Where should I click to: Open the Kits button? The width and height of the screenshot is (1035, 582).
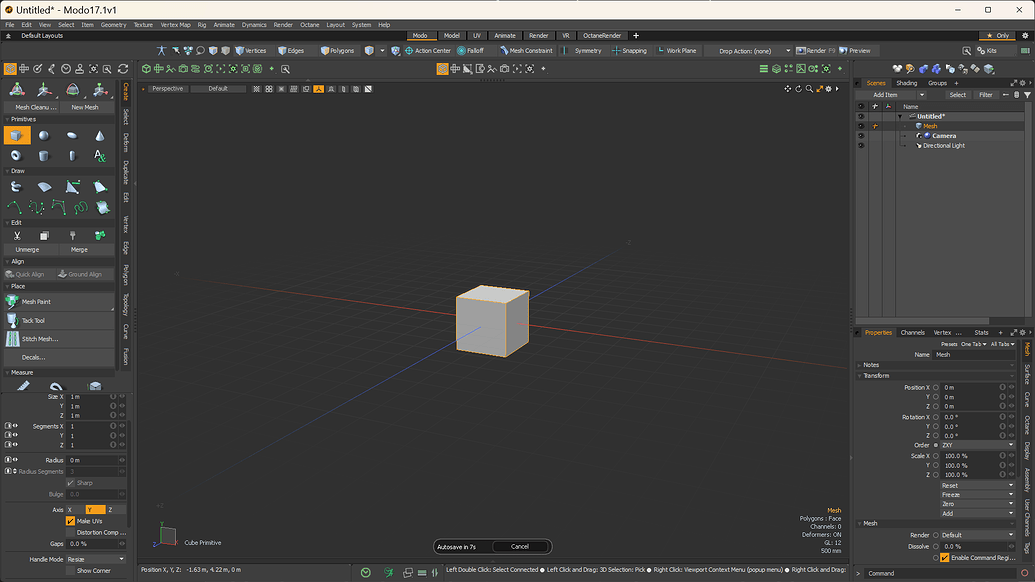pyautogui.click(x=987, y=50)
